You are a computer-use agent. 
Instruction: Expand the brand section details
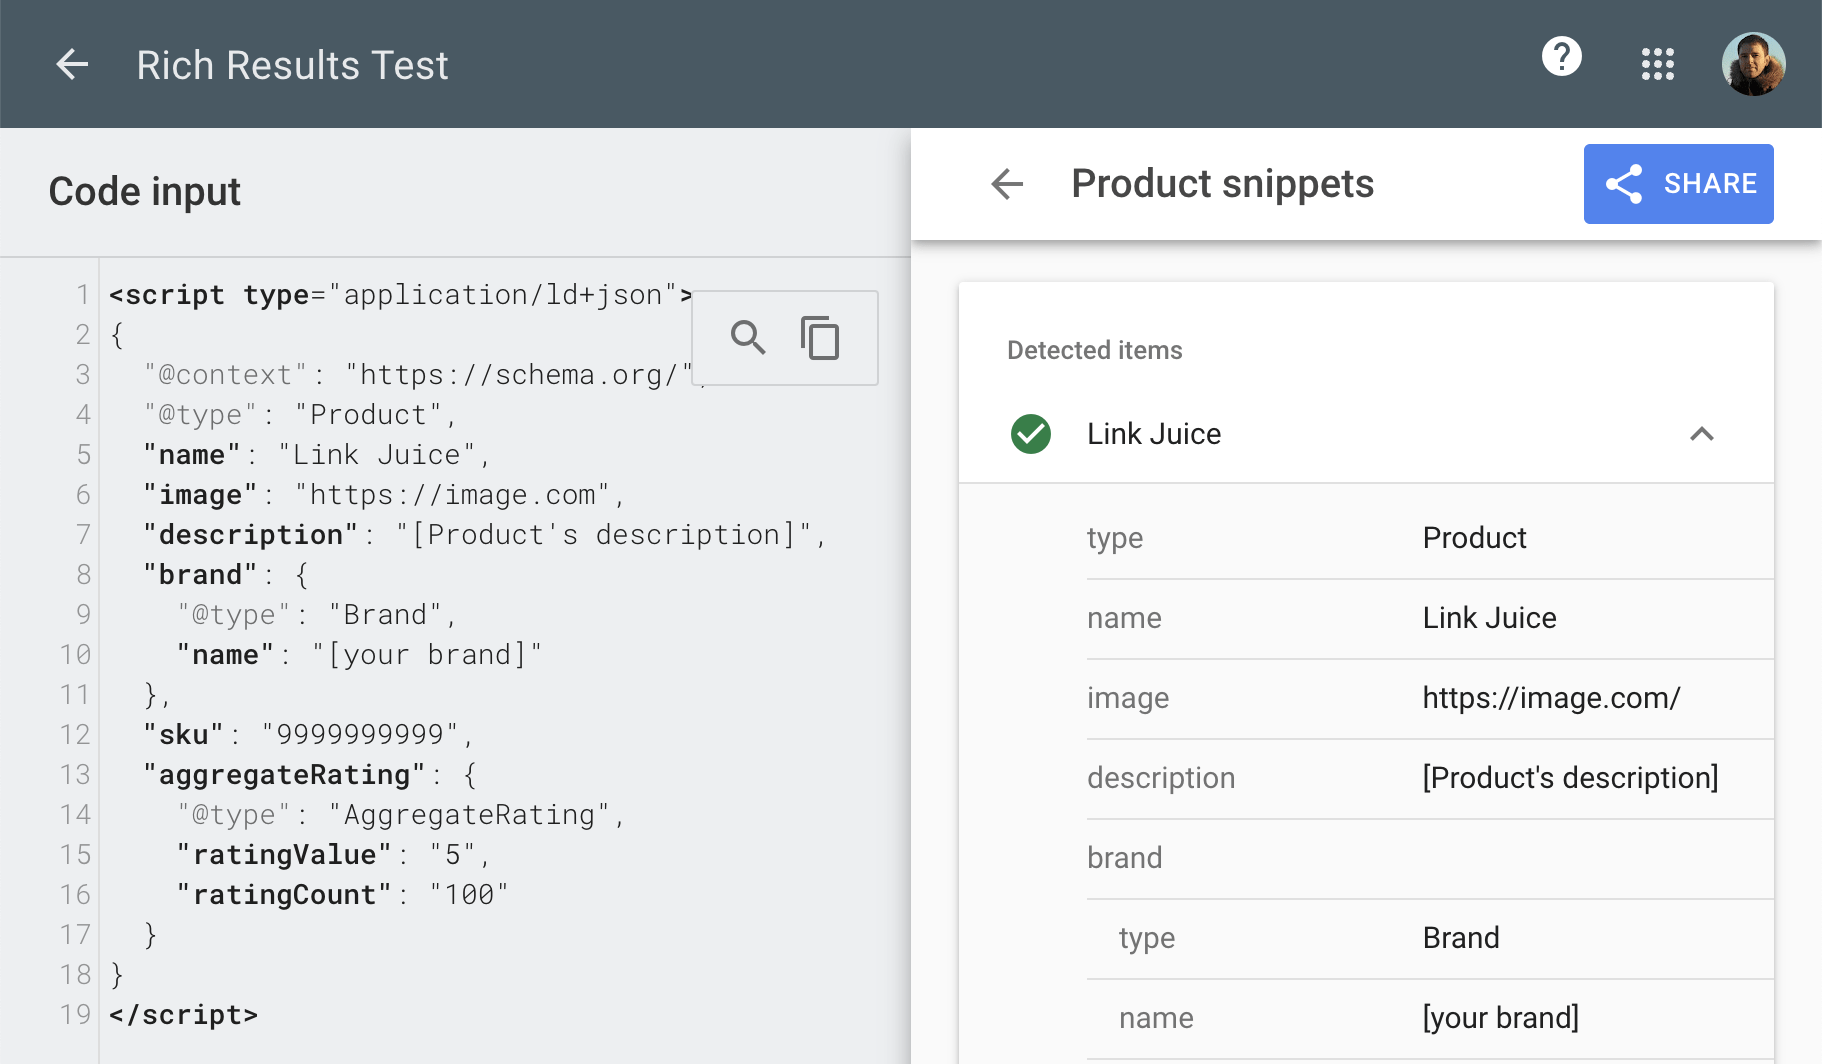1124,857
